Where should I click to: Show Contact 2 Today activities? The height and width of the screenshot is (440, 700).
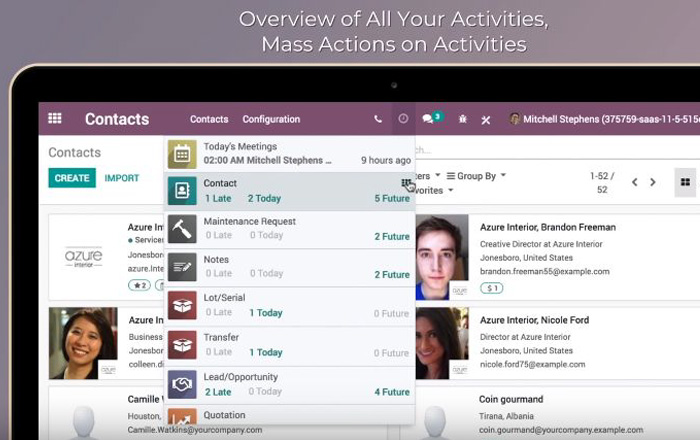(264, 199)
